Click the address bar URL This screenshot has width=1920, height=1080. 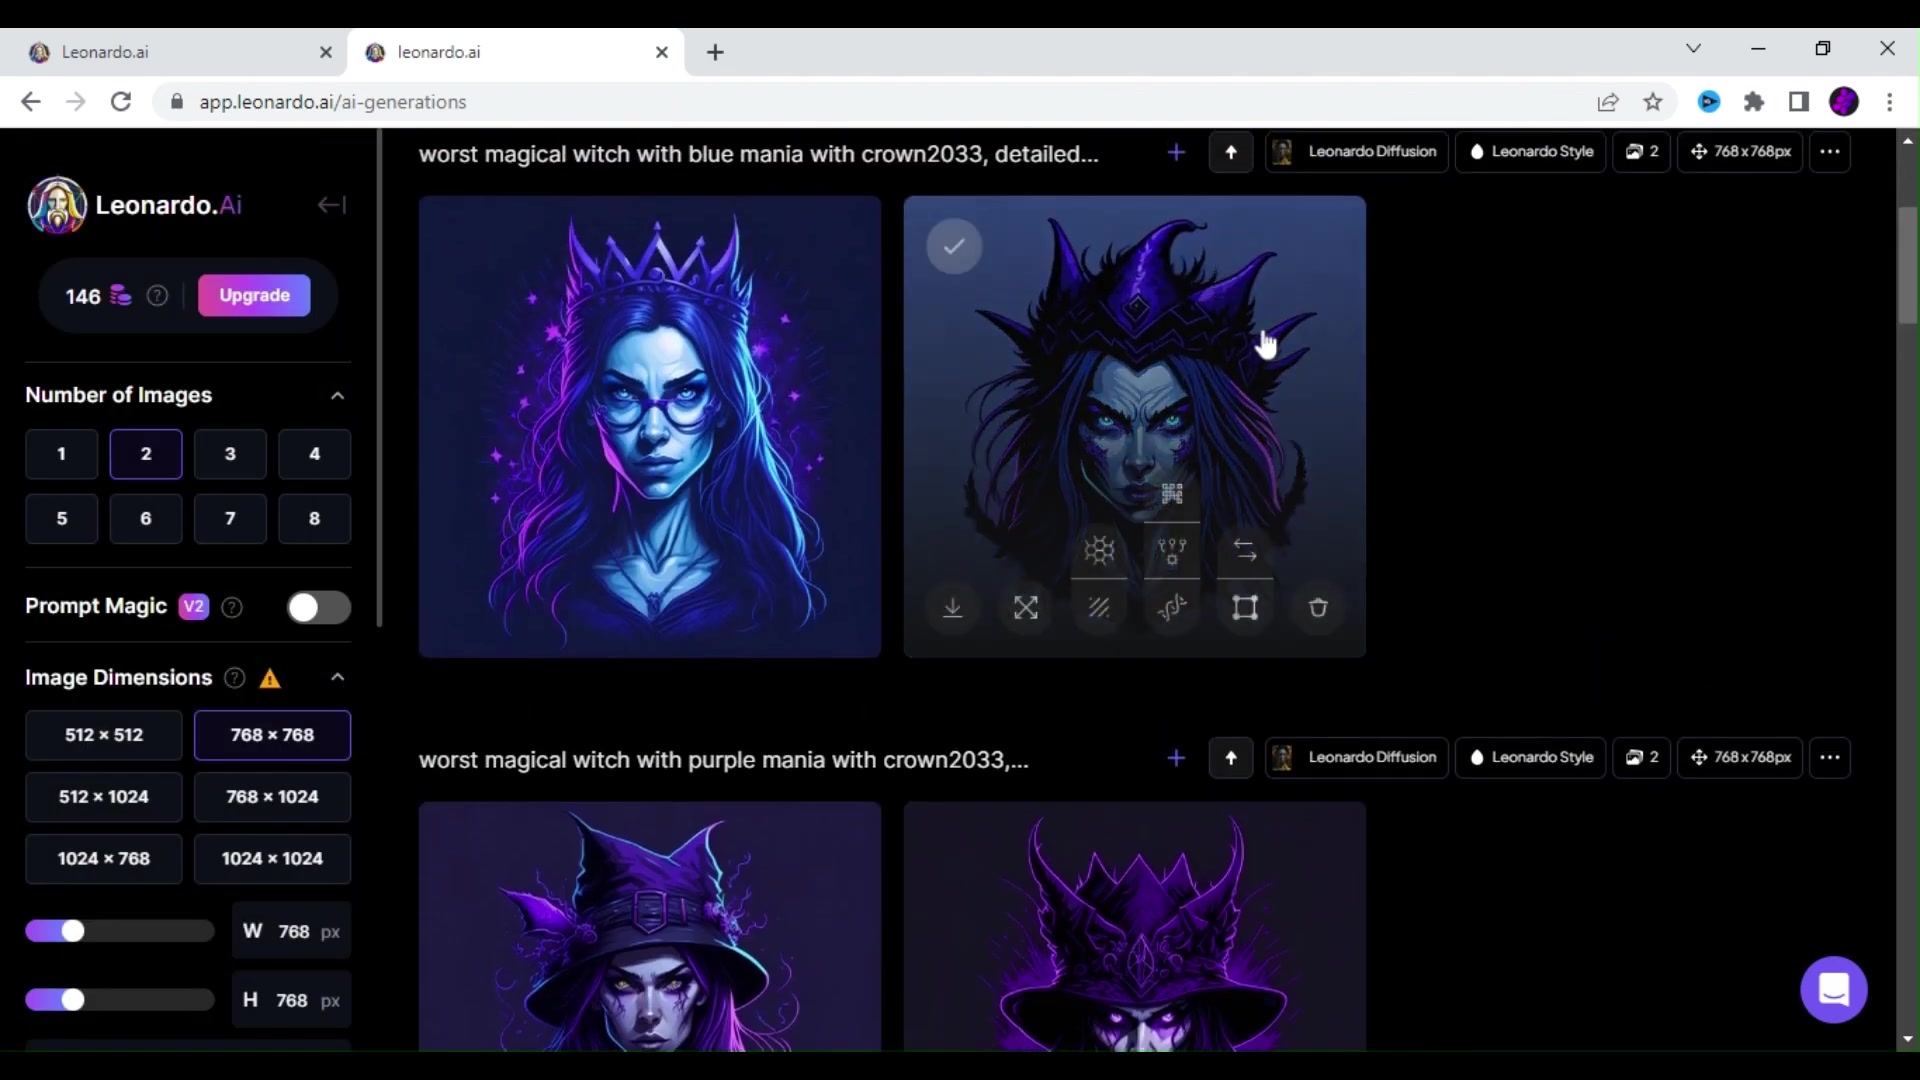coord(333,102)
